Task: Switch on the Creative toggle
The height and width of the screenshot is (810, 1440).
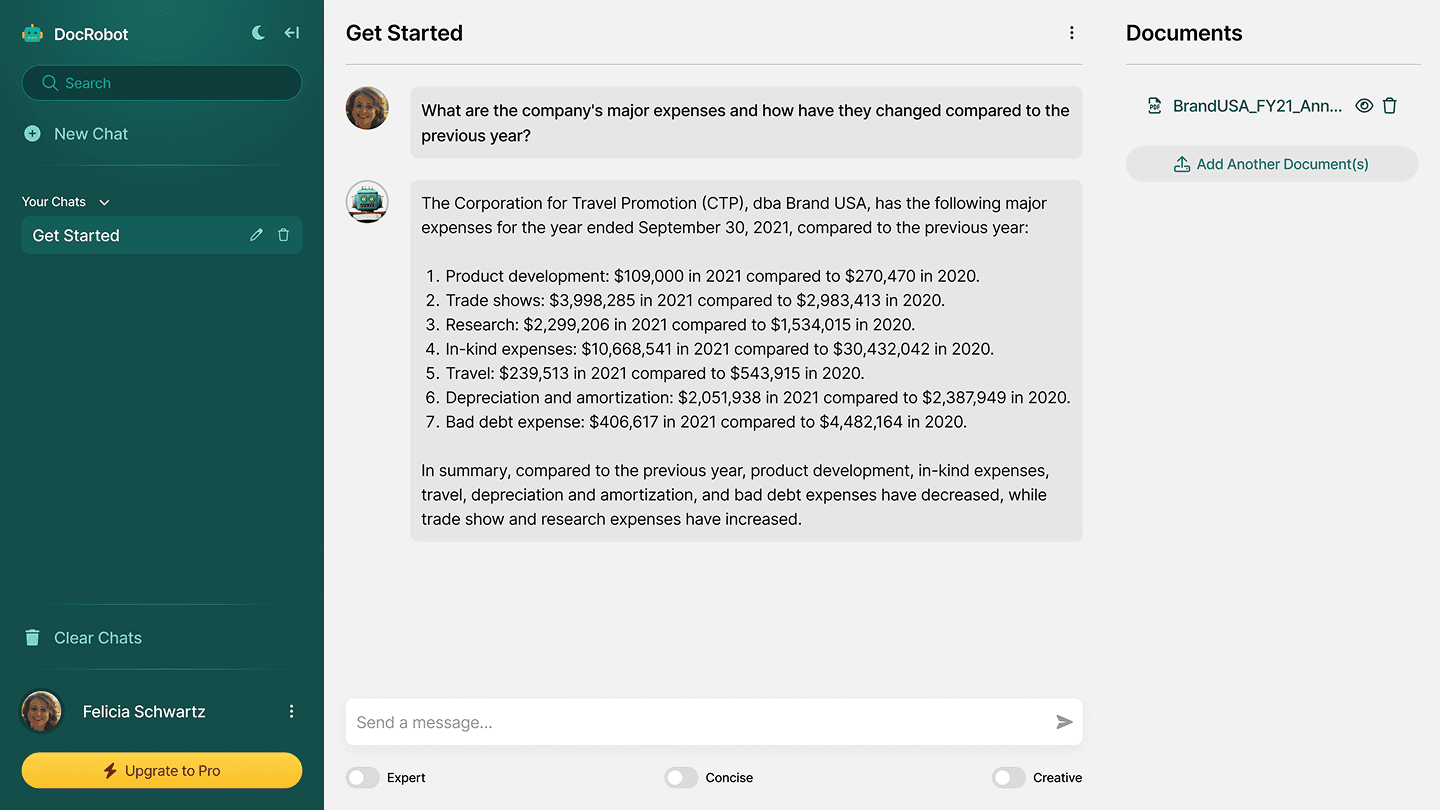Action: (1009, 777)
